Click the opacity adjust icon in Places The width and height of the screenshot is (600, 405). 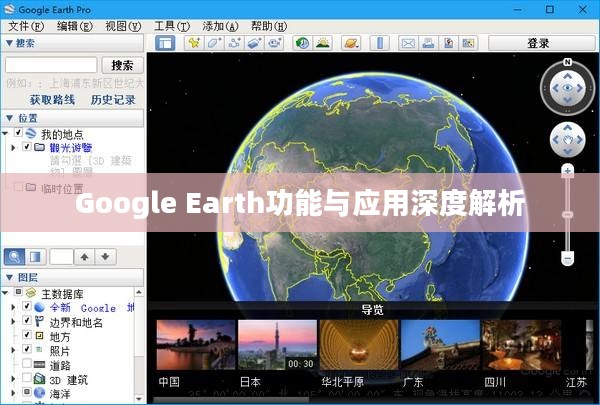pyautogui.click(x=35, y=256)
